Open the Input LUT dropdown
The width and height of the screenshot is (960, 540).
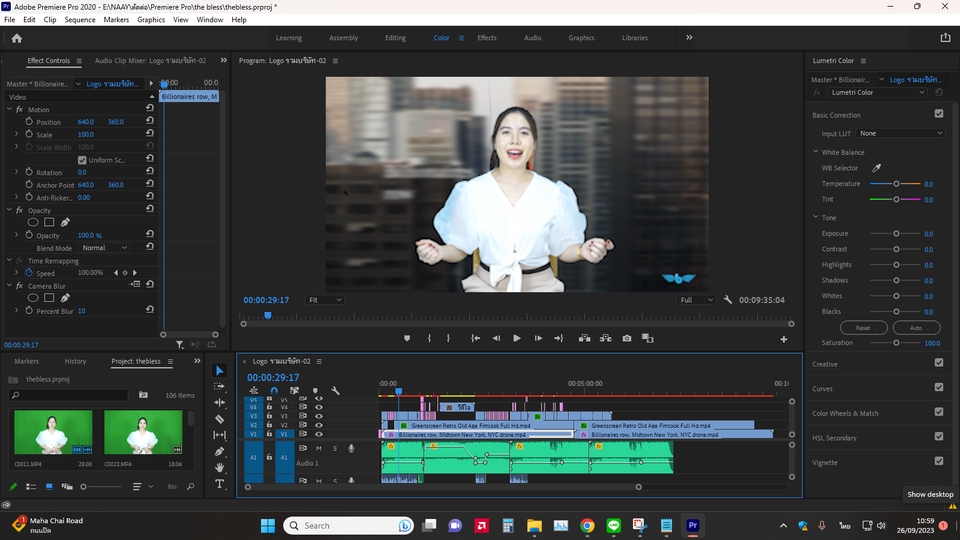click(900, 133)
